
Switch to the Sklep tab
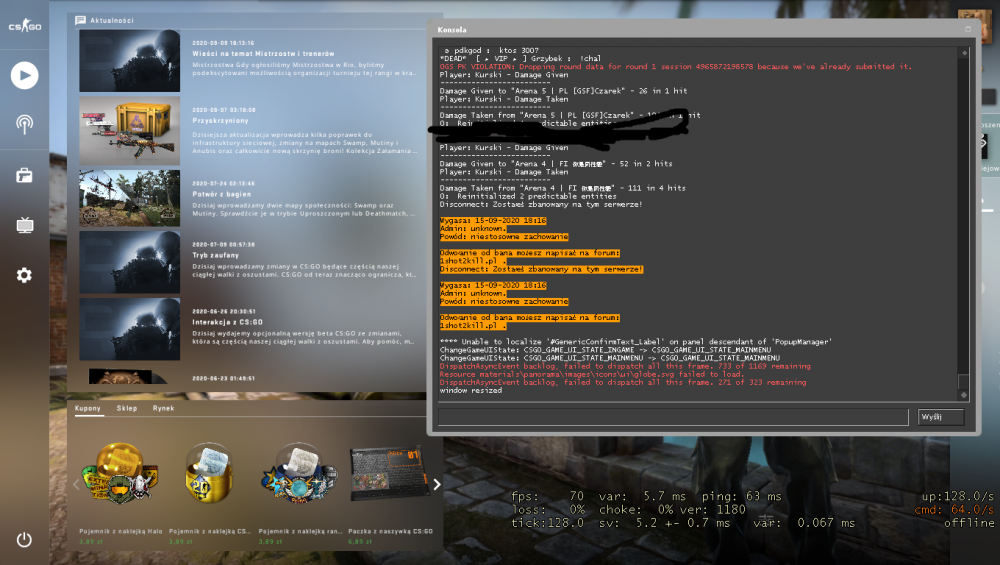pos(127,408)
